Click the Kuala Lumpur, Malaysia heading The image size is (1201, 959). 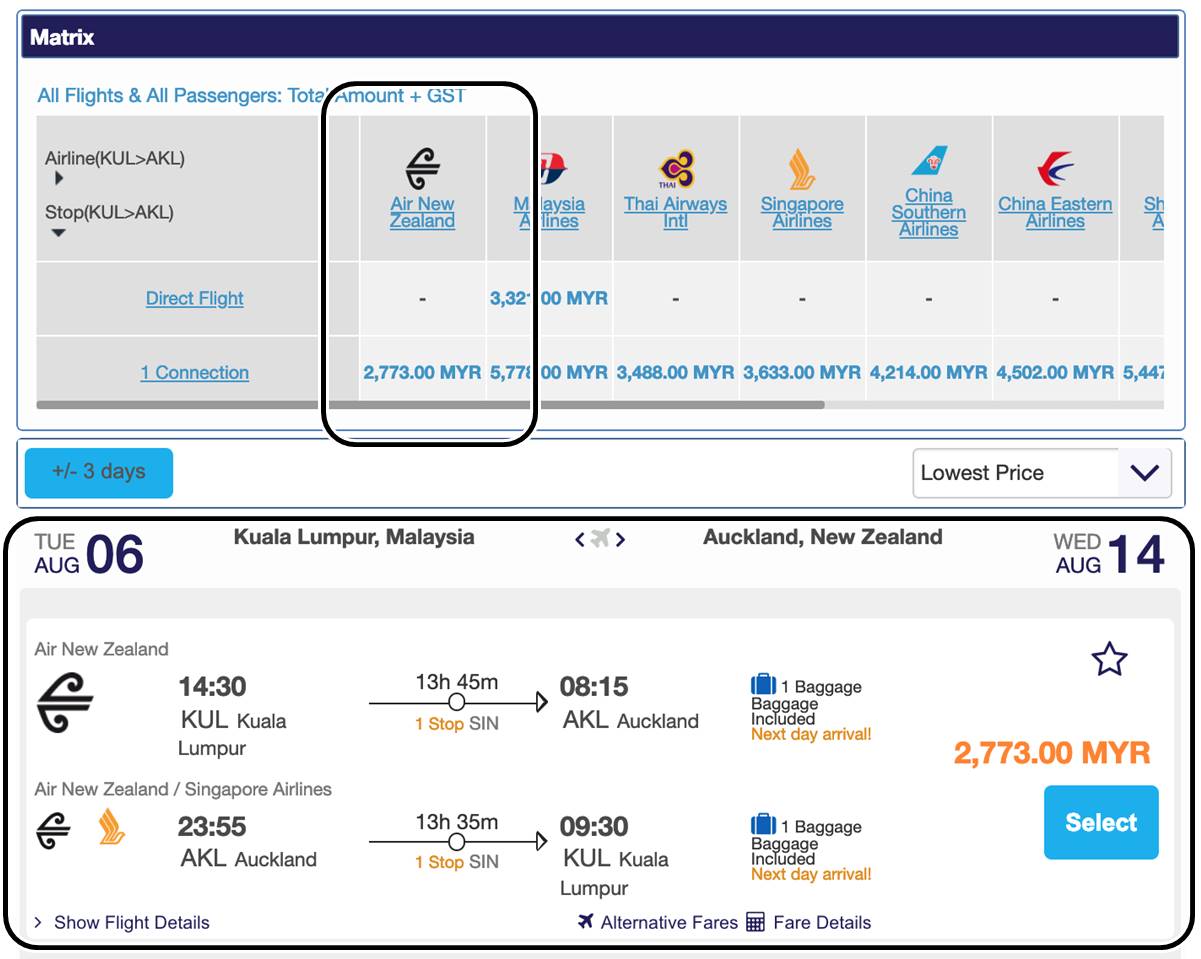tap(354, 537)
